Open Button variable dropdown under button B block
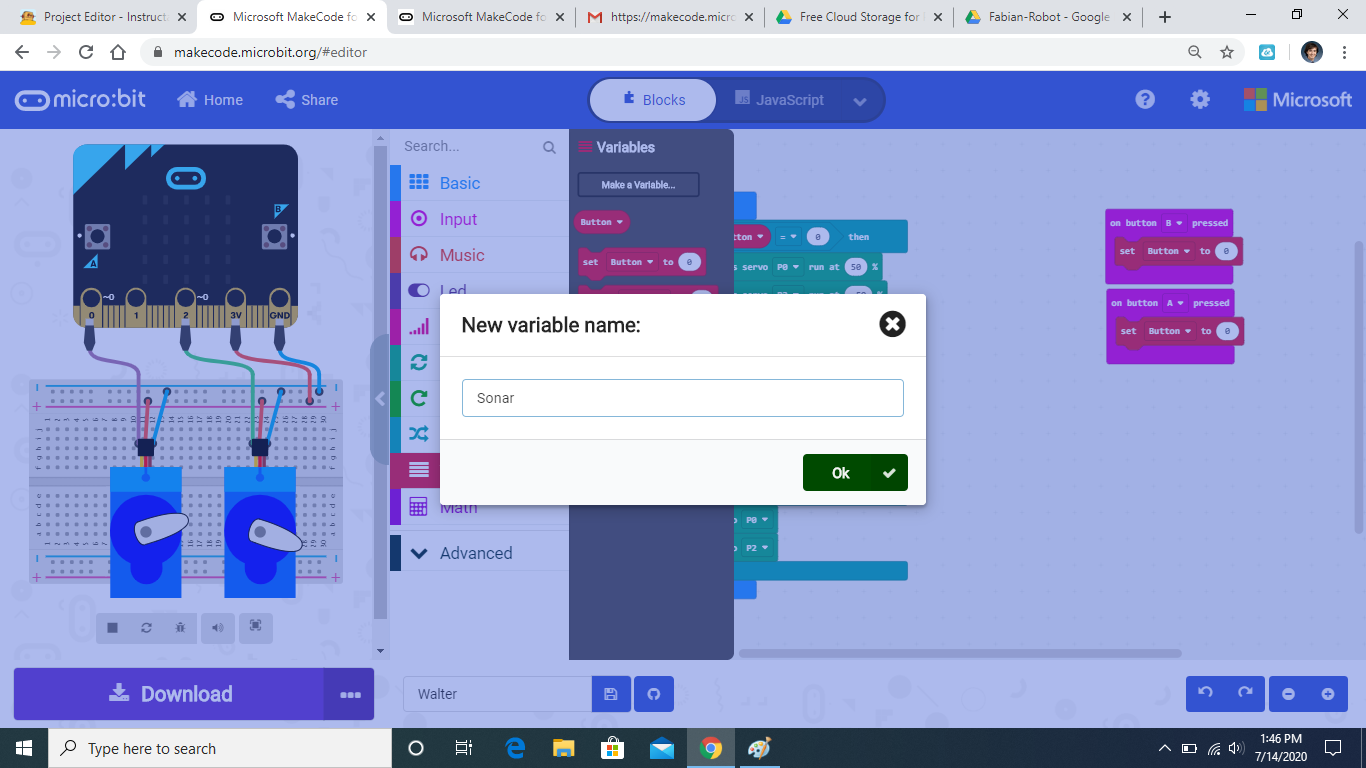Screen dimensions: 1366x768 (1168, 251)
